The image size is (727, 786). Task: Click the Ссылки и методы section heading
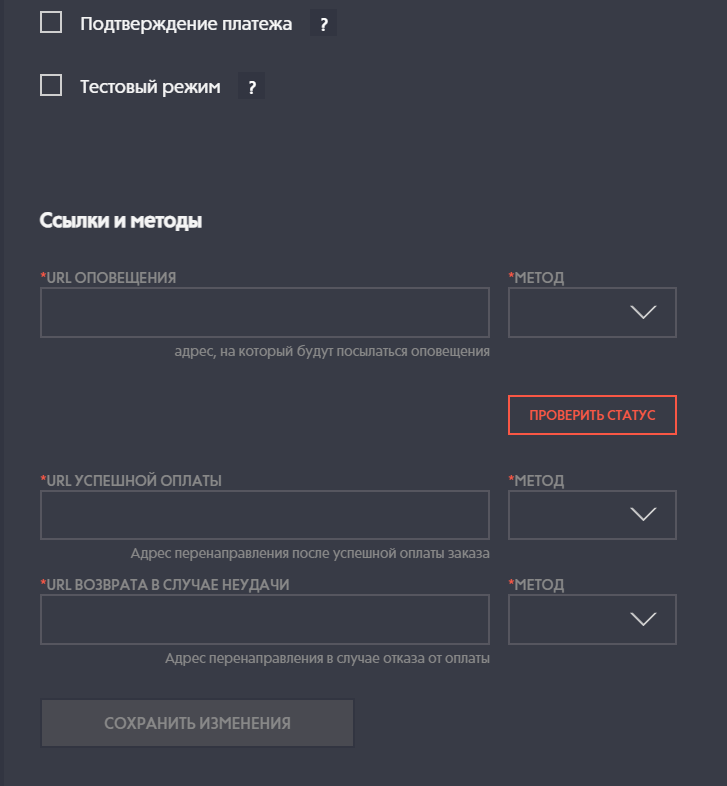(121, 221)
